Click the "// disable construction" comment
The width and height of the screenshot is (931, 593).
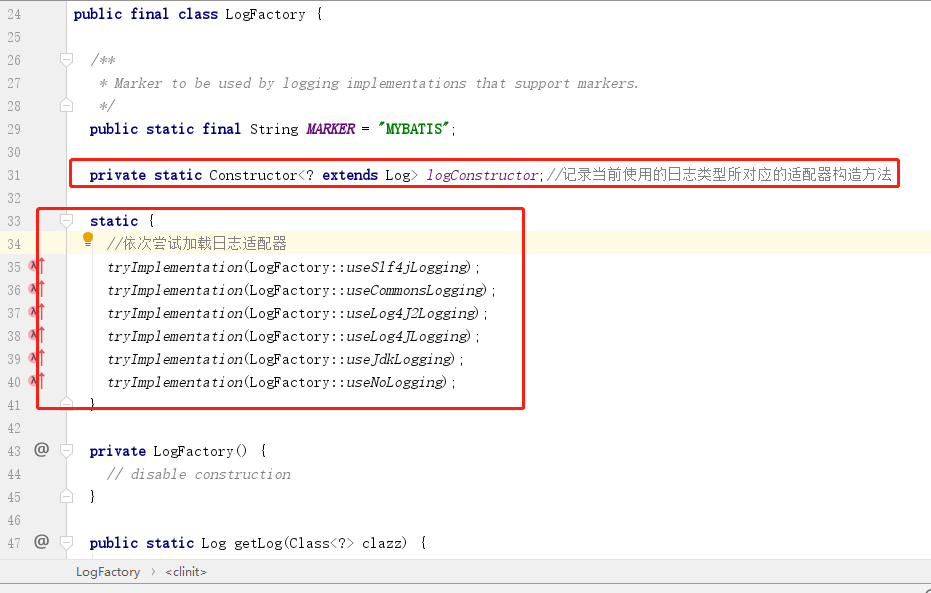coord(199,474)
